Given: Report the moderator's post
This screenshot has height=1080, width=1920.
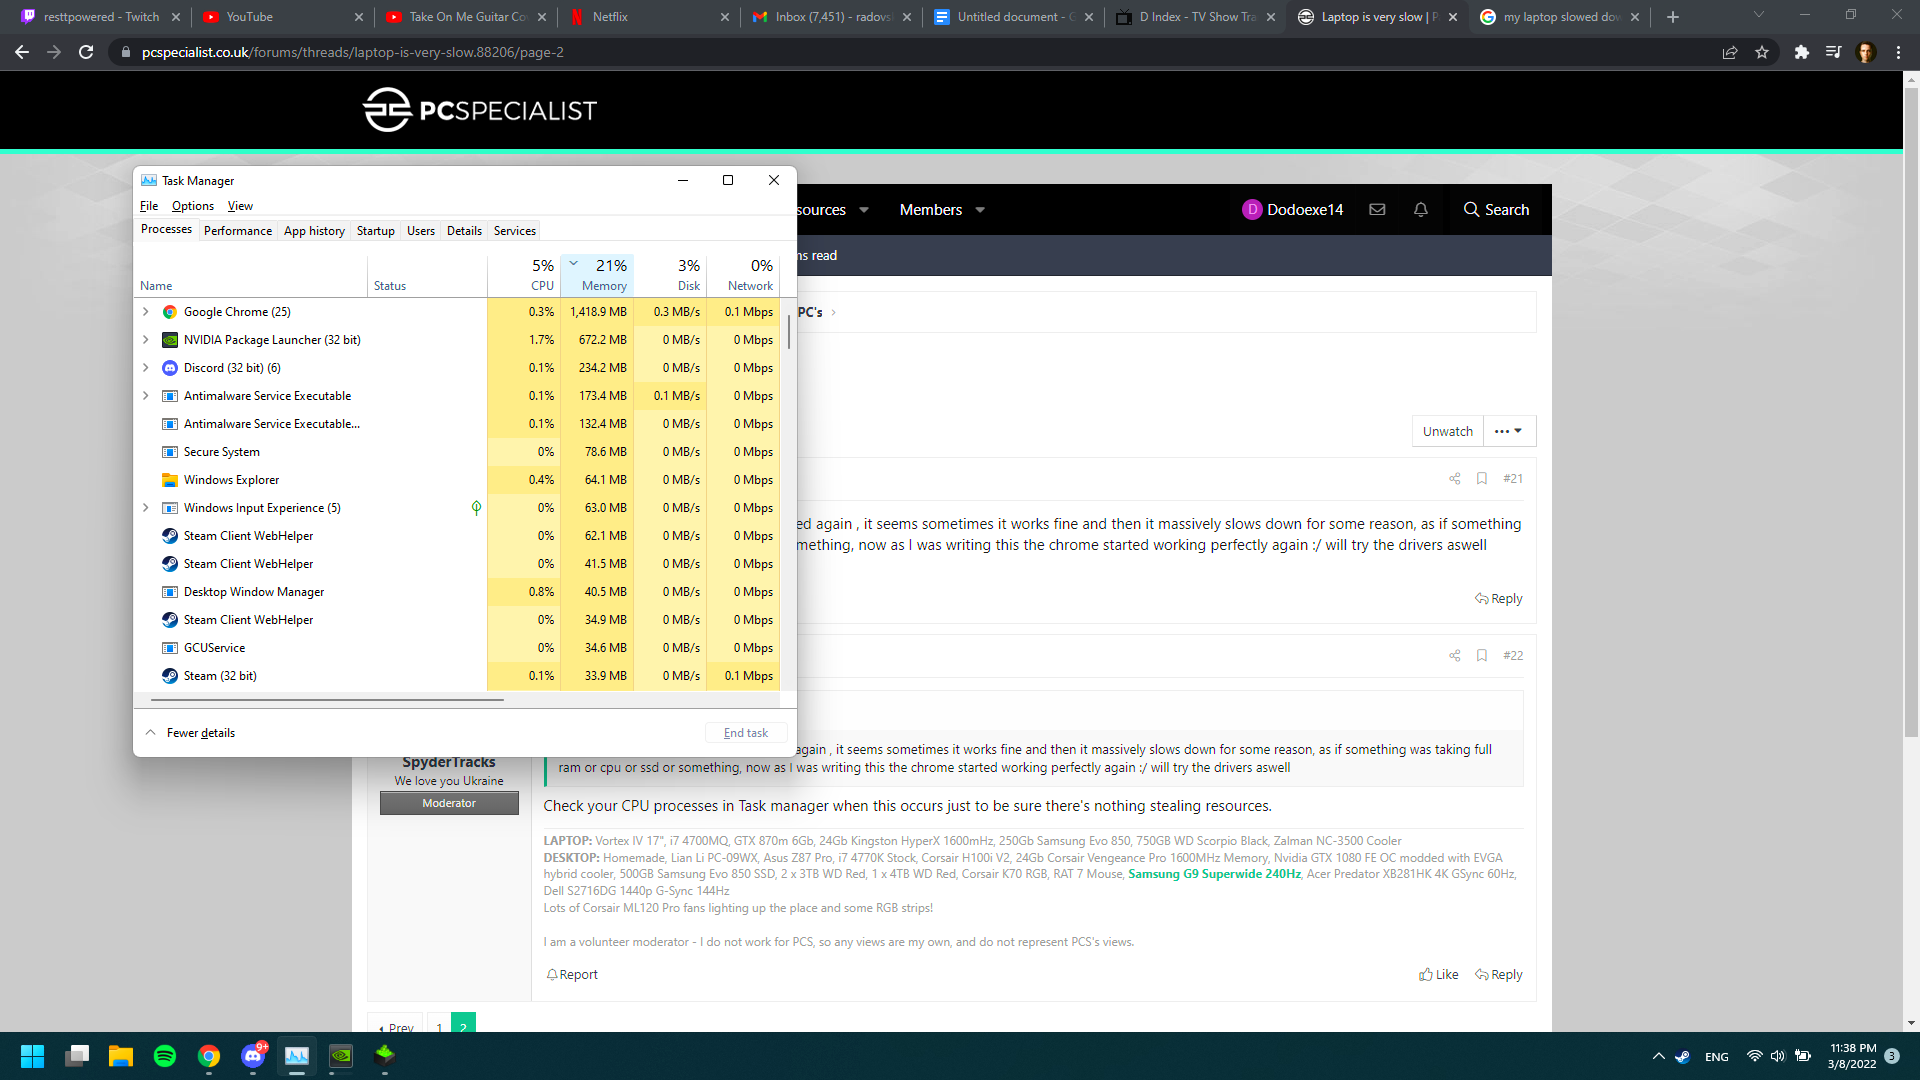Looking at the screenshot, I should point(572,975).
